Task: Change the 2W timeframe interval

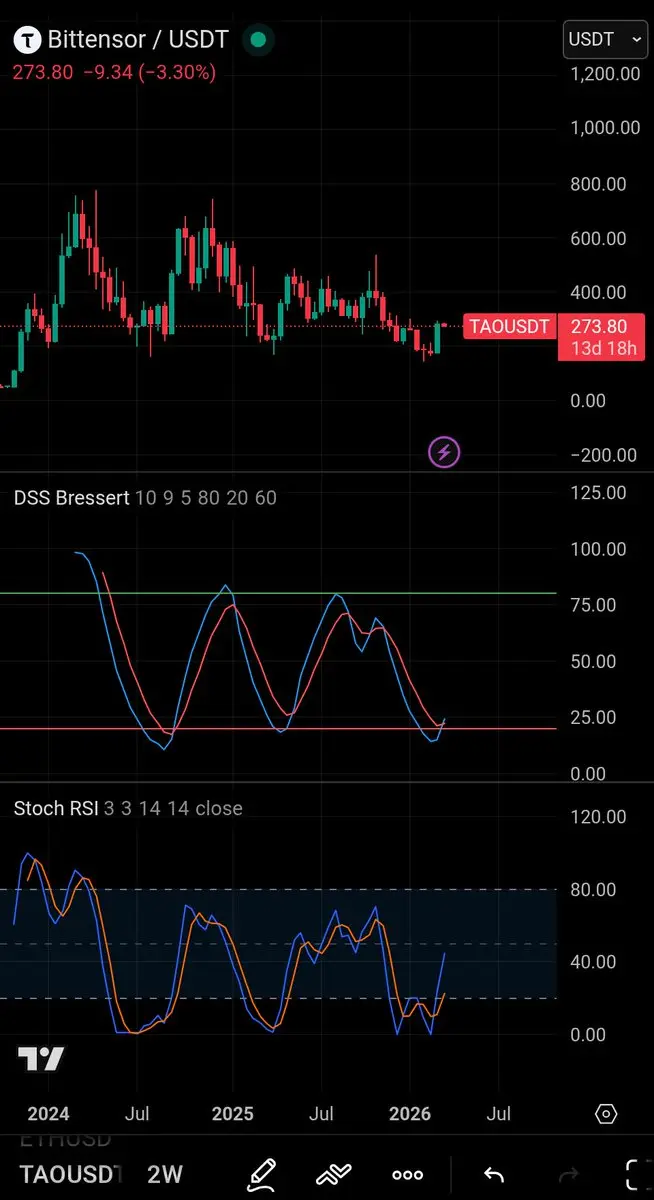Action: click(x=165, y=1174)
